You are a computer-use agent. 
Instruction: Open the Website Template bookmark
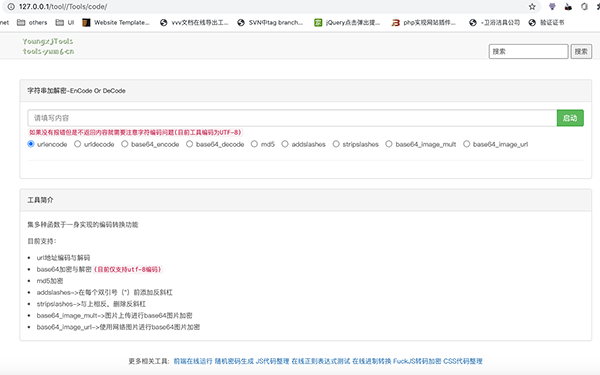click(x=116, y=23)
